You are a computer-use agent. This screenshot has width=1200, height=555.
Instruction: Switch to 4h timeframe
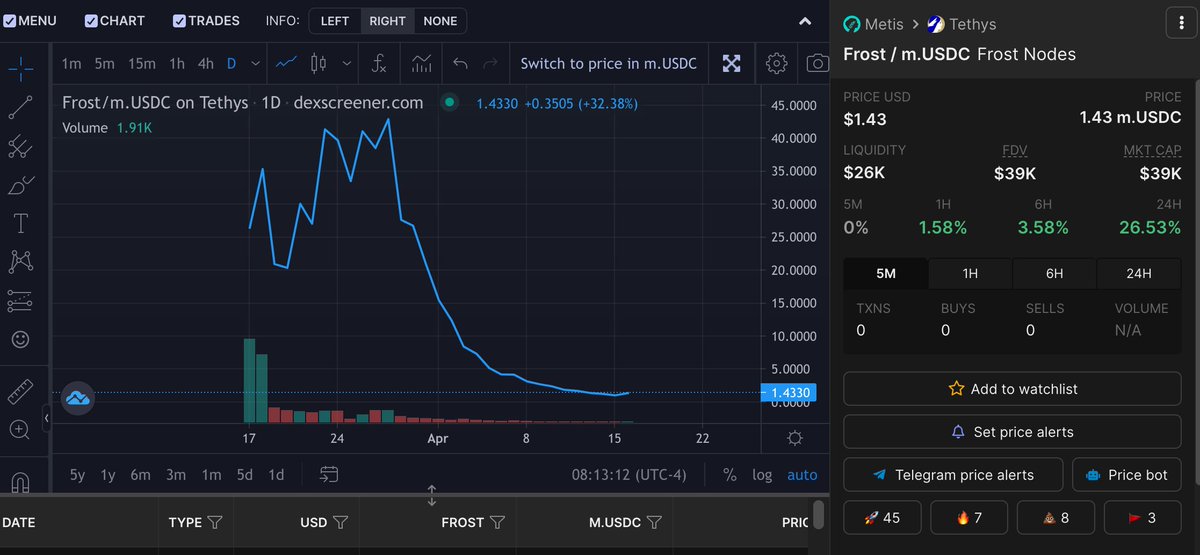[x=205, y=64]
